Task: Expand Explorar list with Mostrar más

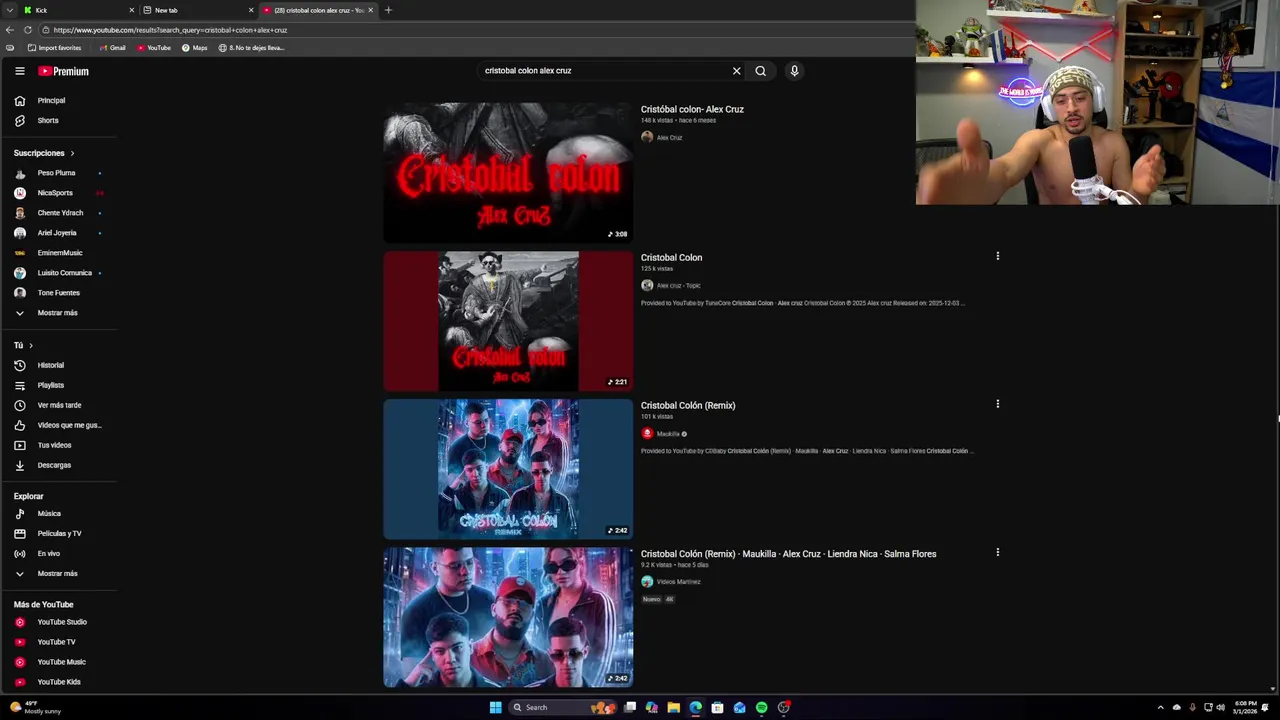Action: click(58, 574)
